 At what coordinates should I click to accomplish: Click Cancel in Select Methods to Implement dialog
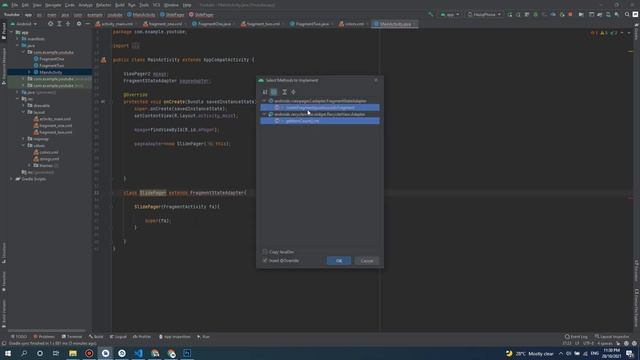point(367,260)
